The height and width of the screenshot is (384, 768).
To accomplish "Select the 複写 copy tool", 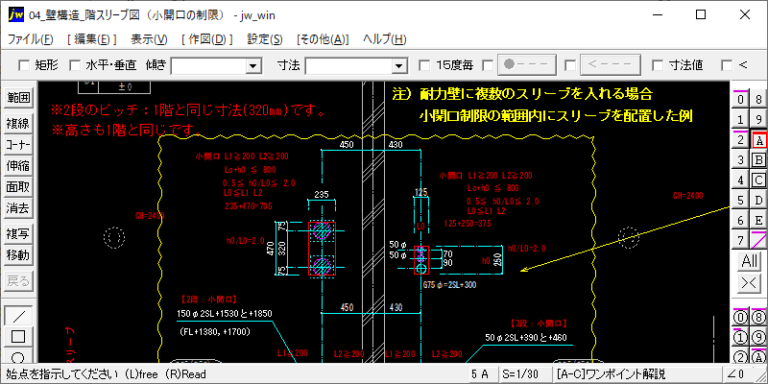I will (18, 234).
